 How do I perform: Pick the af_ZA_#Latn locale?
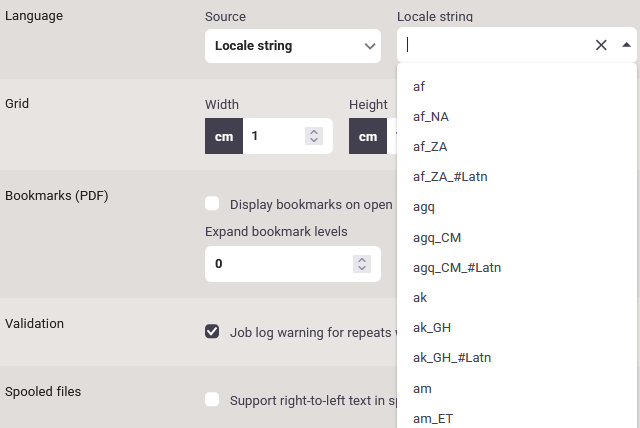(x=450, y=177)
